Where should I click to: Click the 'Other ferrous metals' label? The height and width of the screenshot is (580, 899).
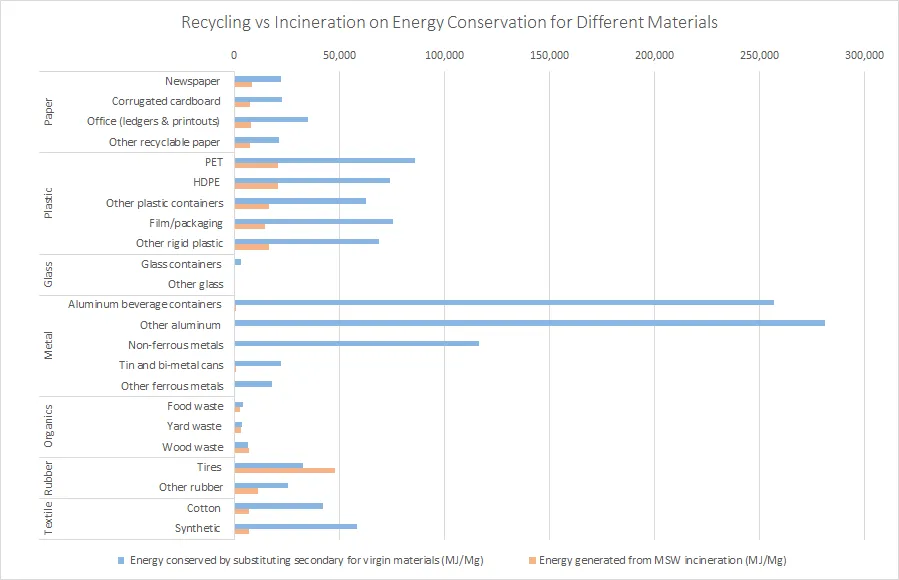pyautogui.click(x=172, y=386)
